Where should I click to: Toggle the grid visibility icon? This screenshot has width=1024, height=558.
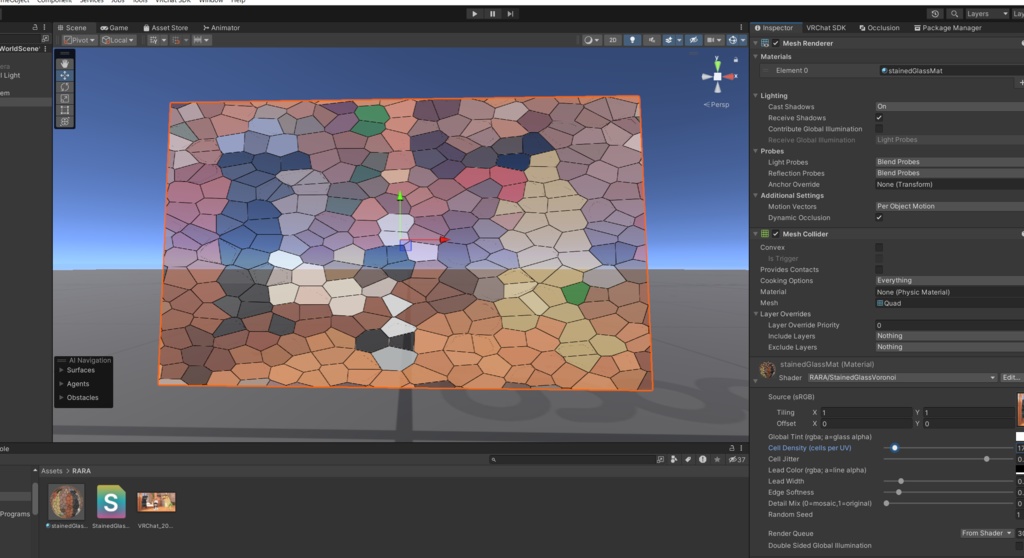(153, 40)
